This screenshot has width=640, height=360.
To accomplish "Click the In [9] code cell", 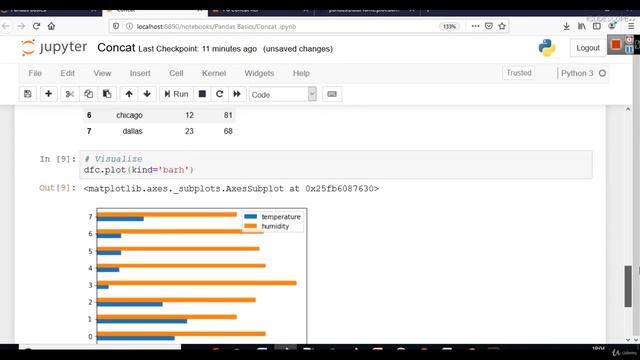I will tap(336, 164).
